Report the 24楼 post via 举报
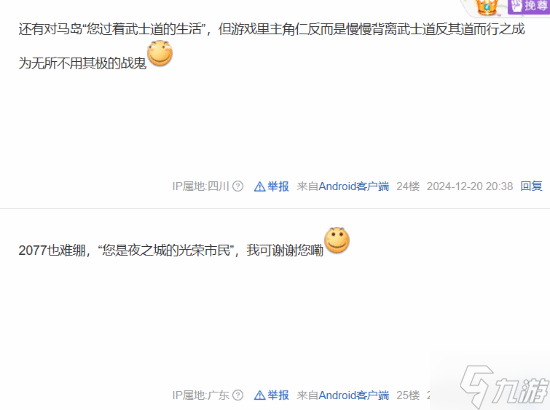 point(271,186)
